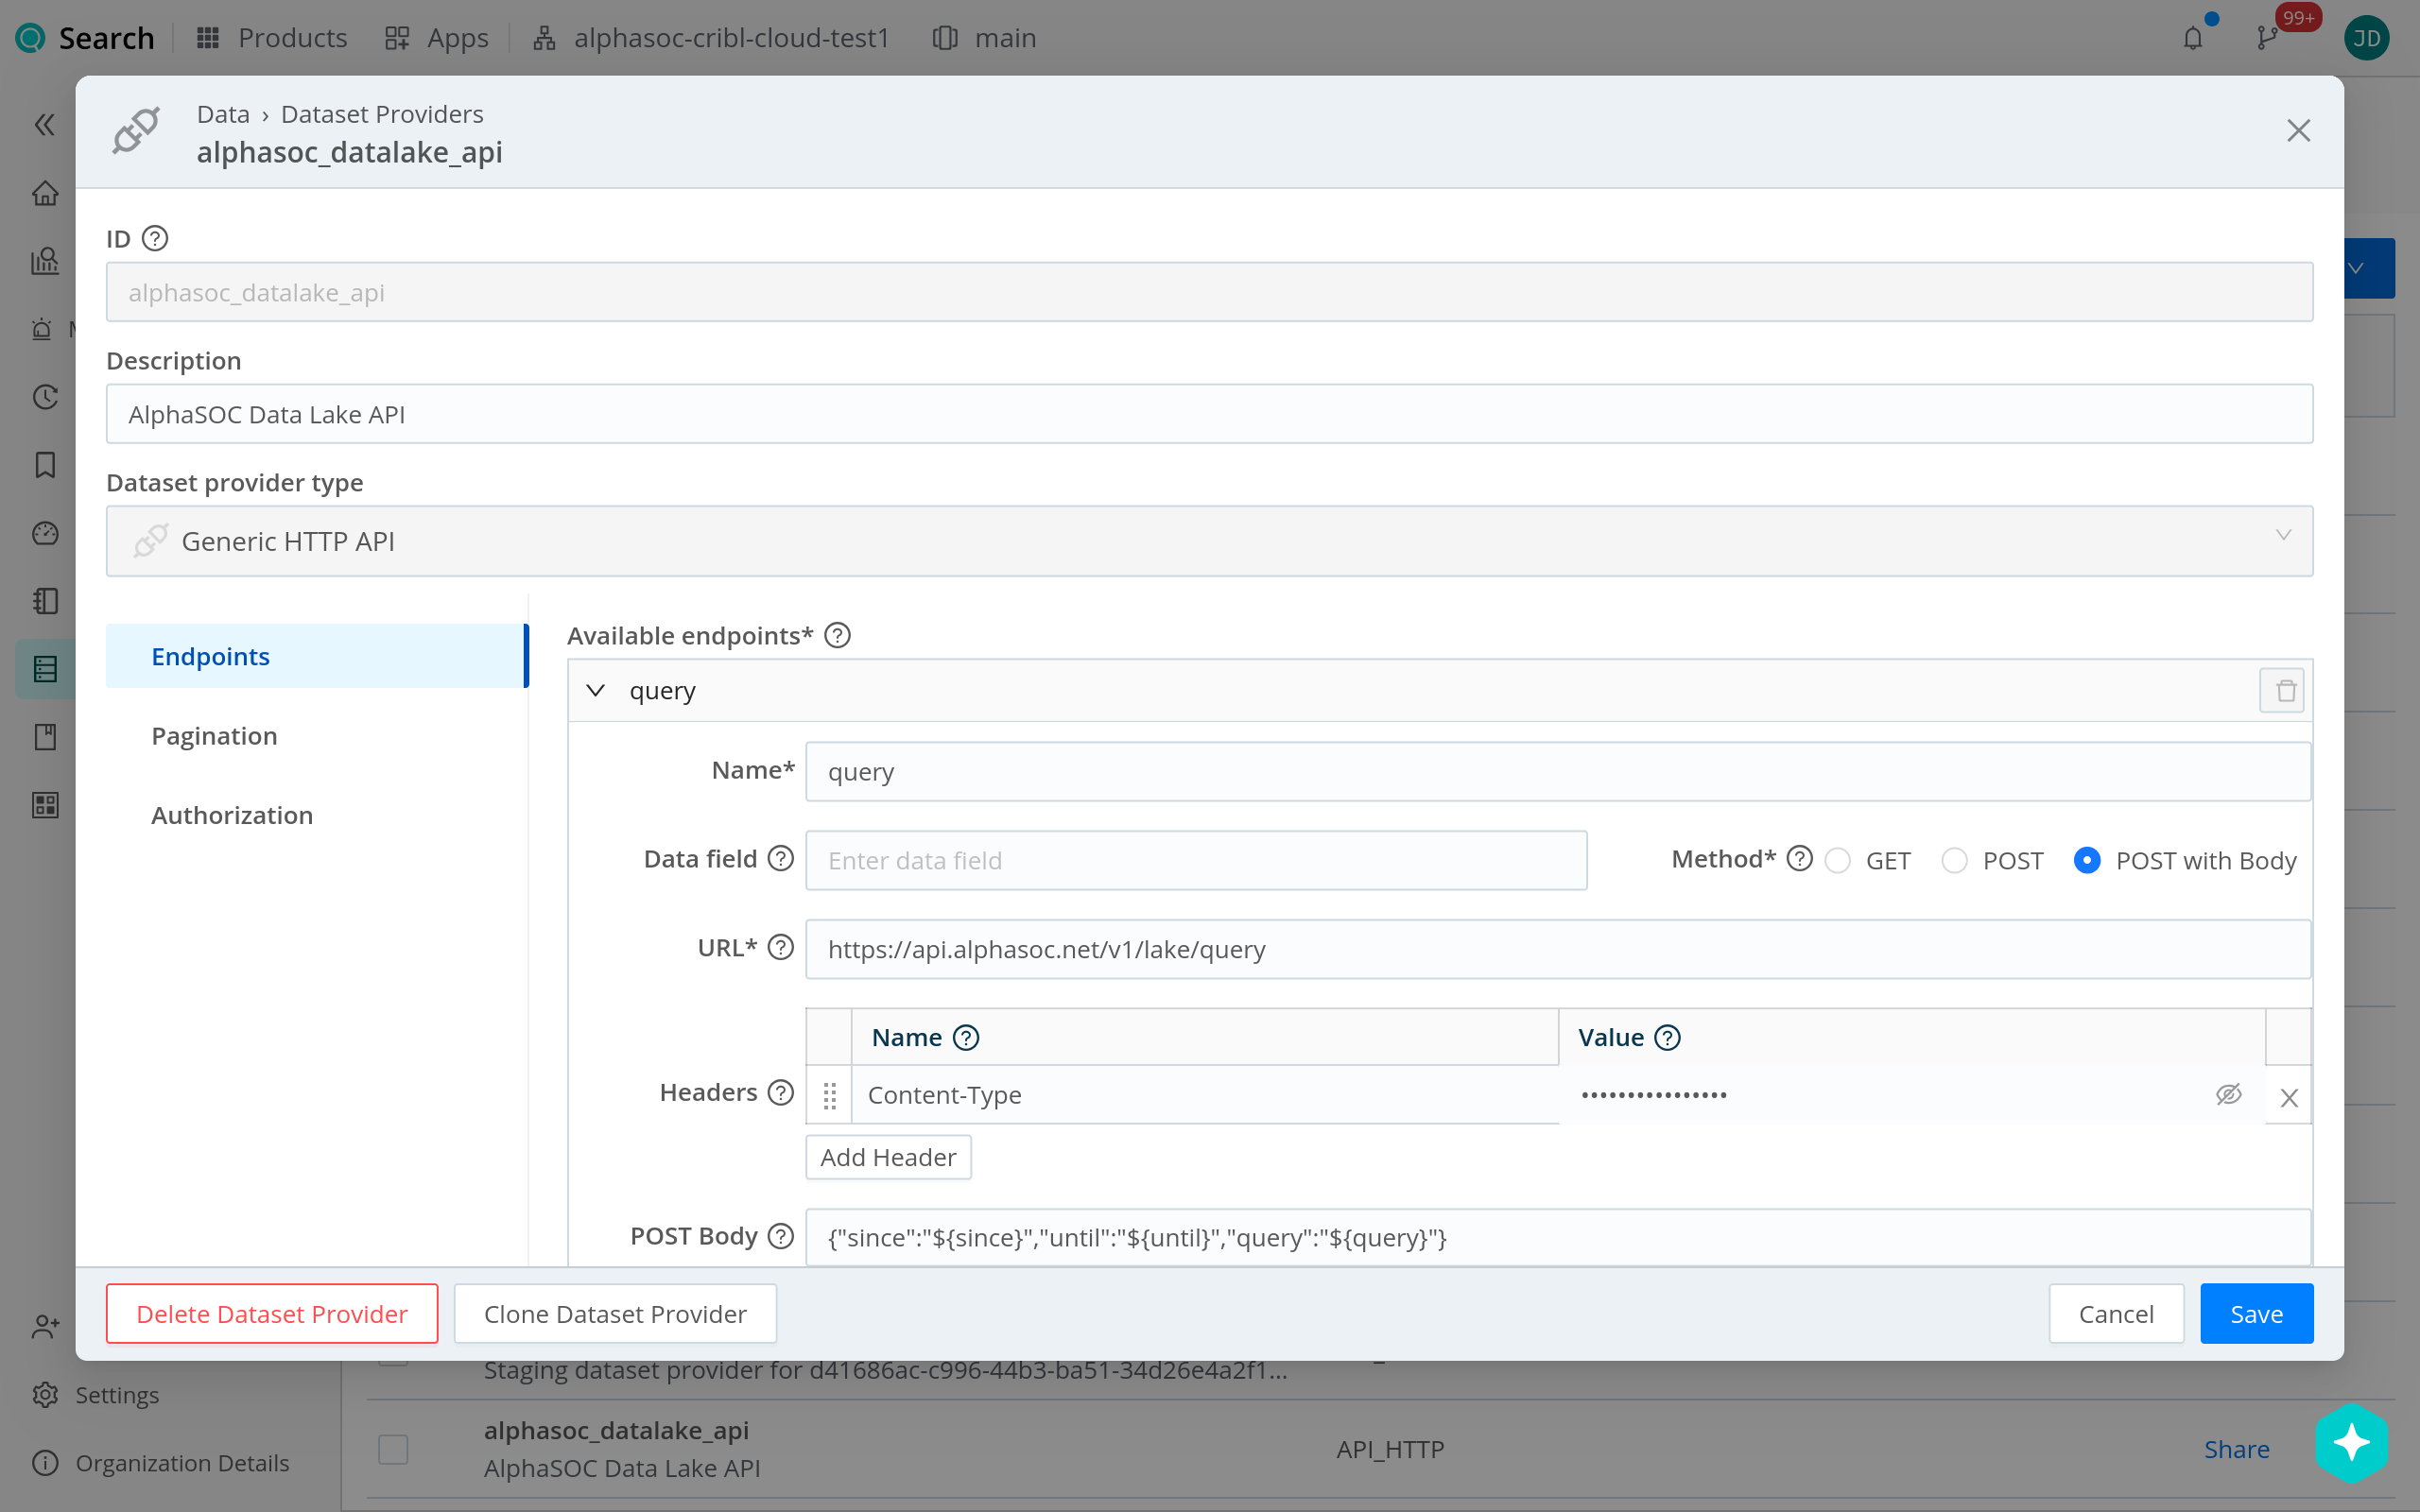Open the Data datasets icon in sidebar
Screen dimensions: 2420x1512
coord(45,669)
